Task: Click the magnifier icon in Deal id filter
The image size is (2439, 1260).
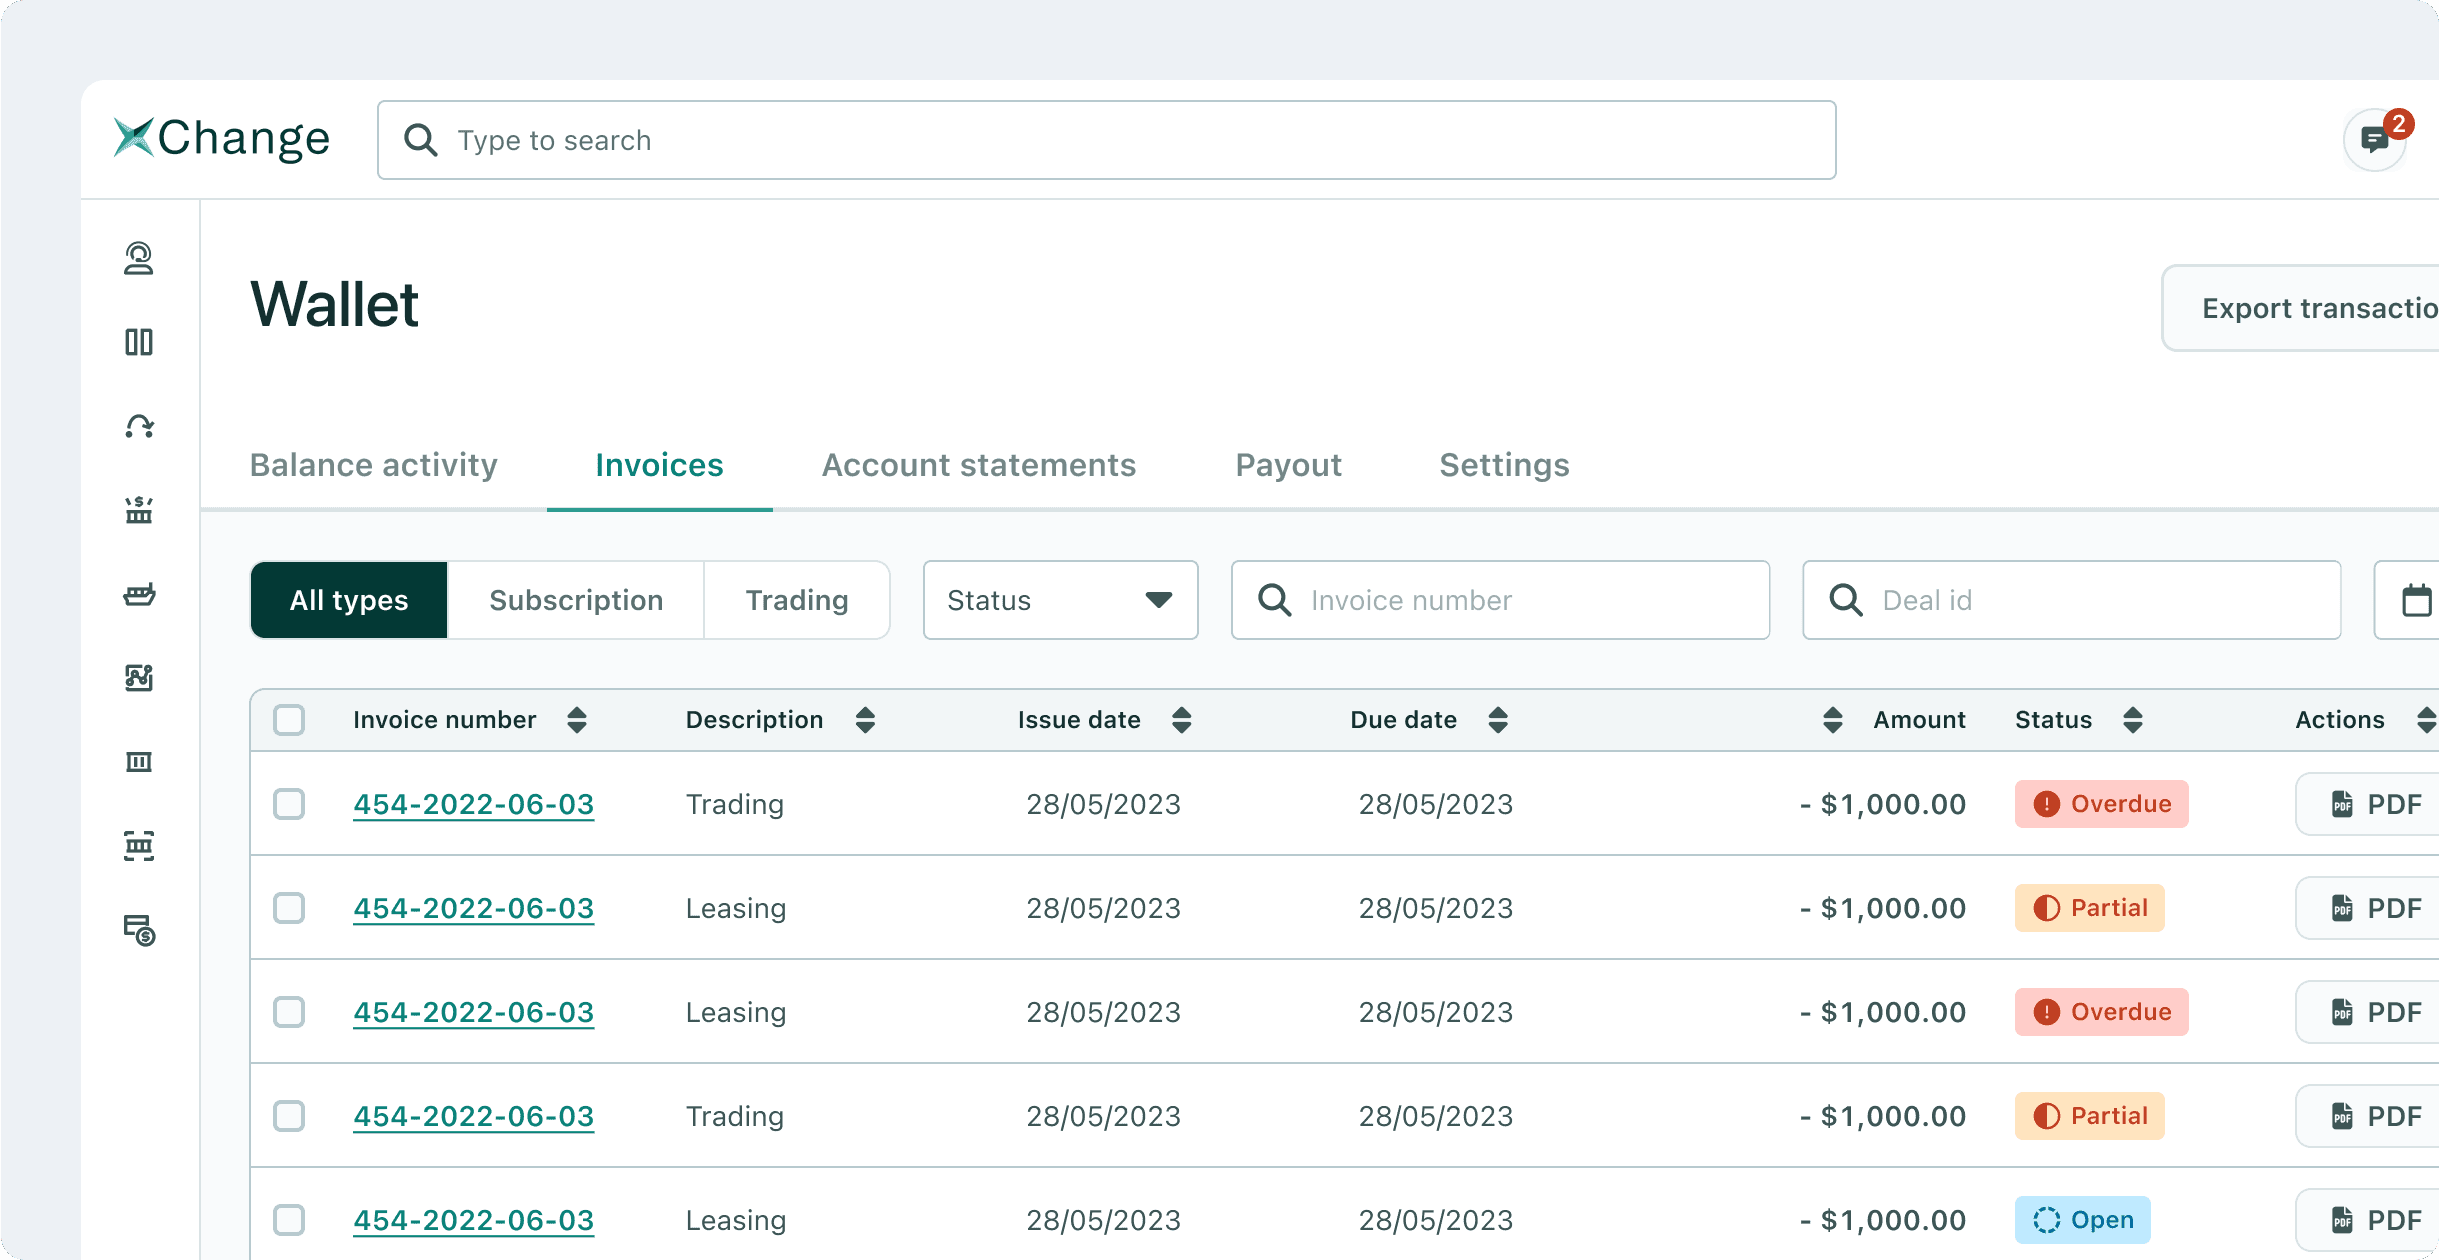Action: (1845, 600)
